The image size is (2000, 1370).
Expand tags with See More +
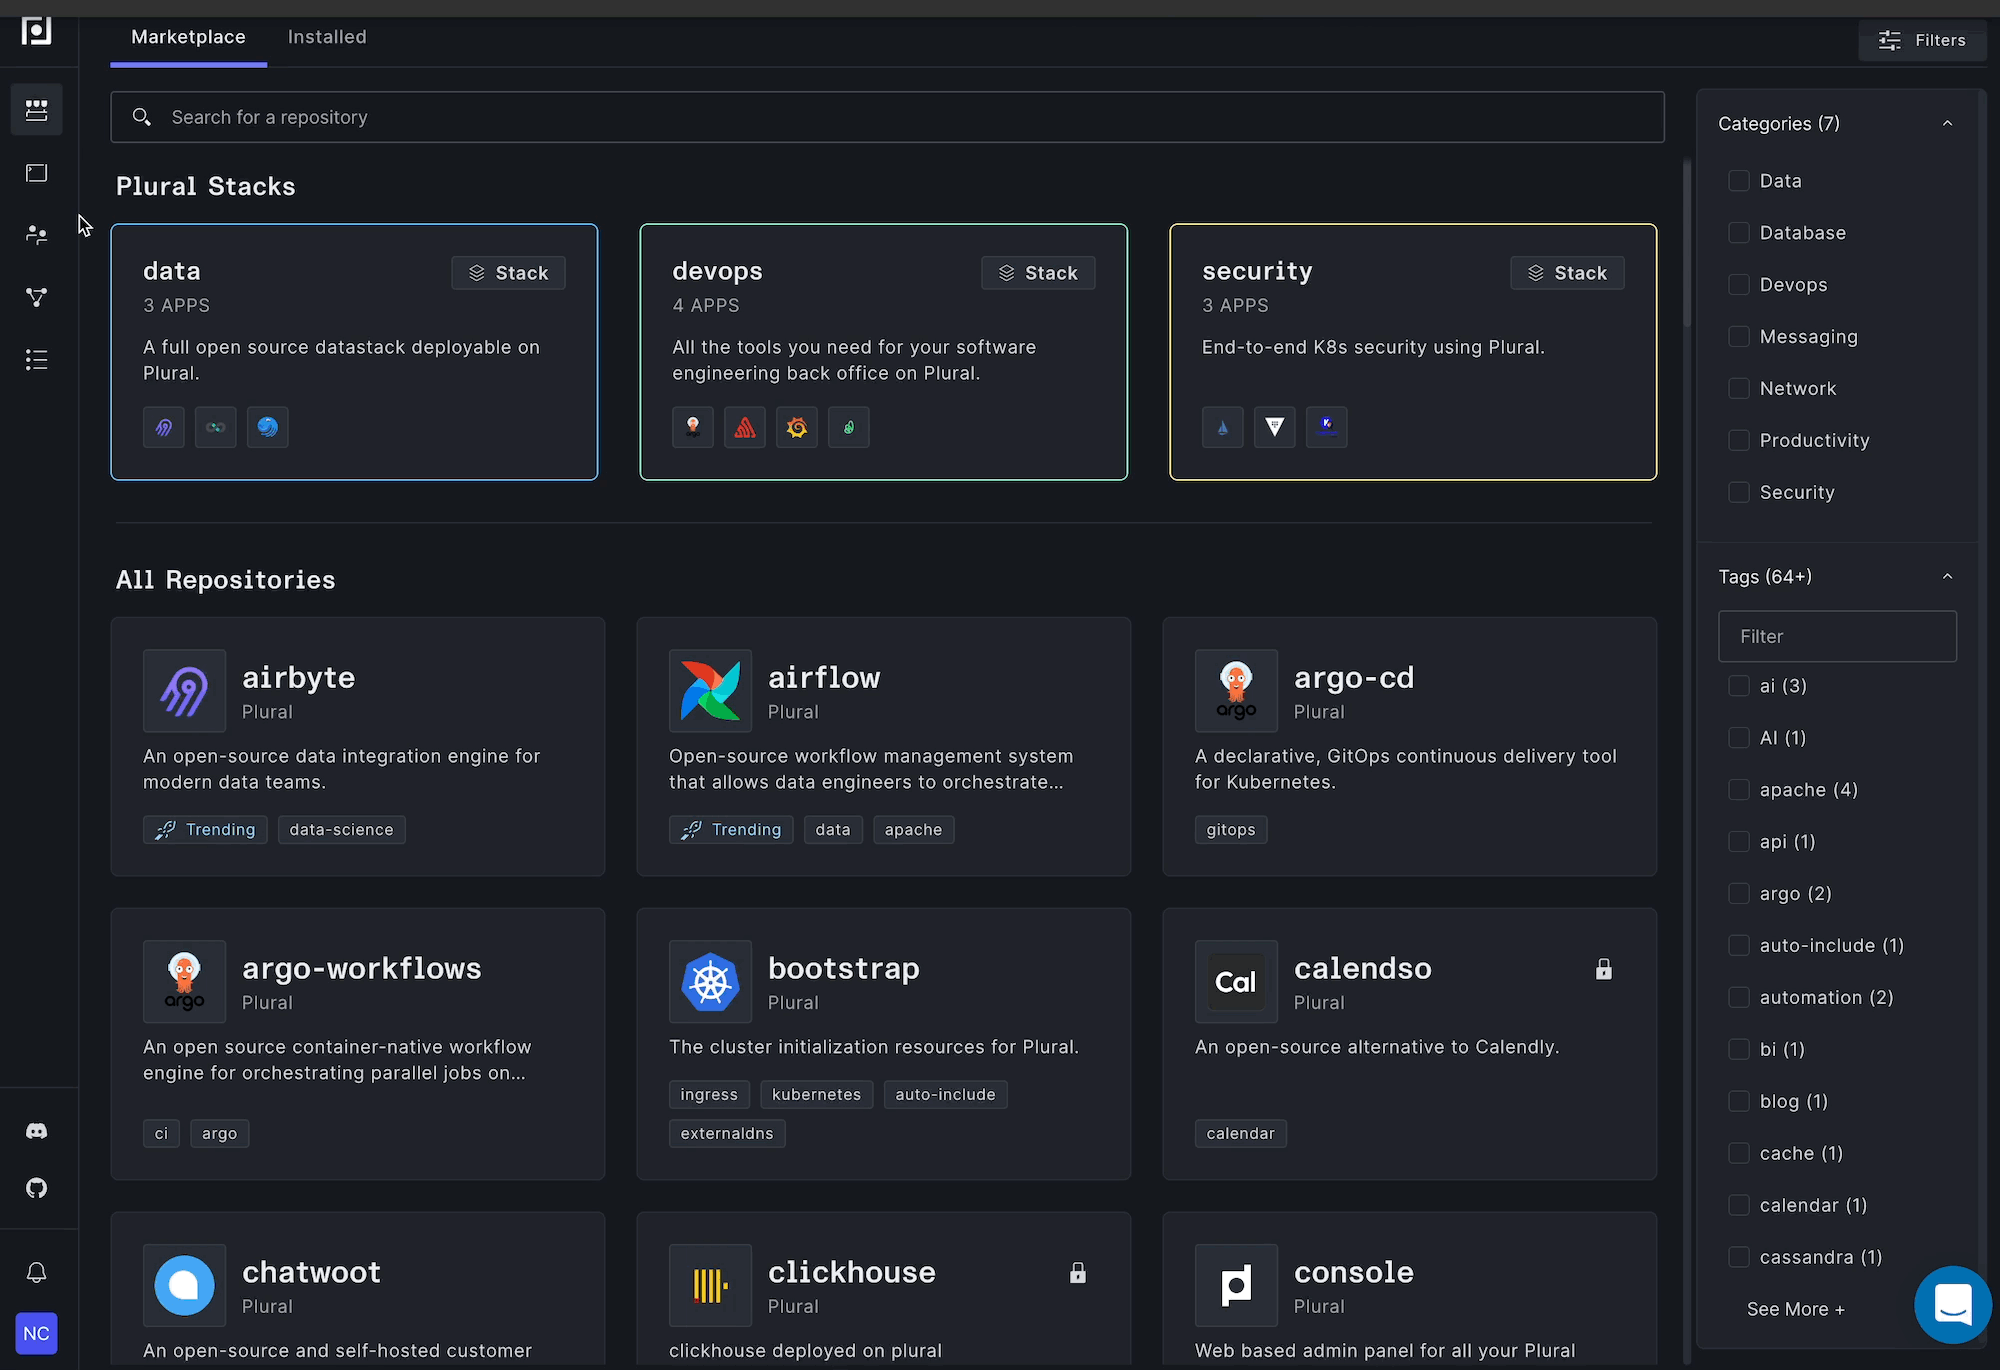[1795, 1309]
